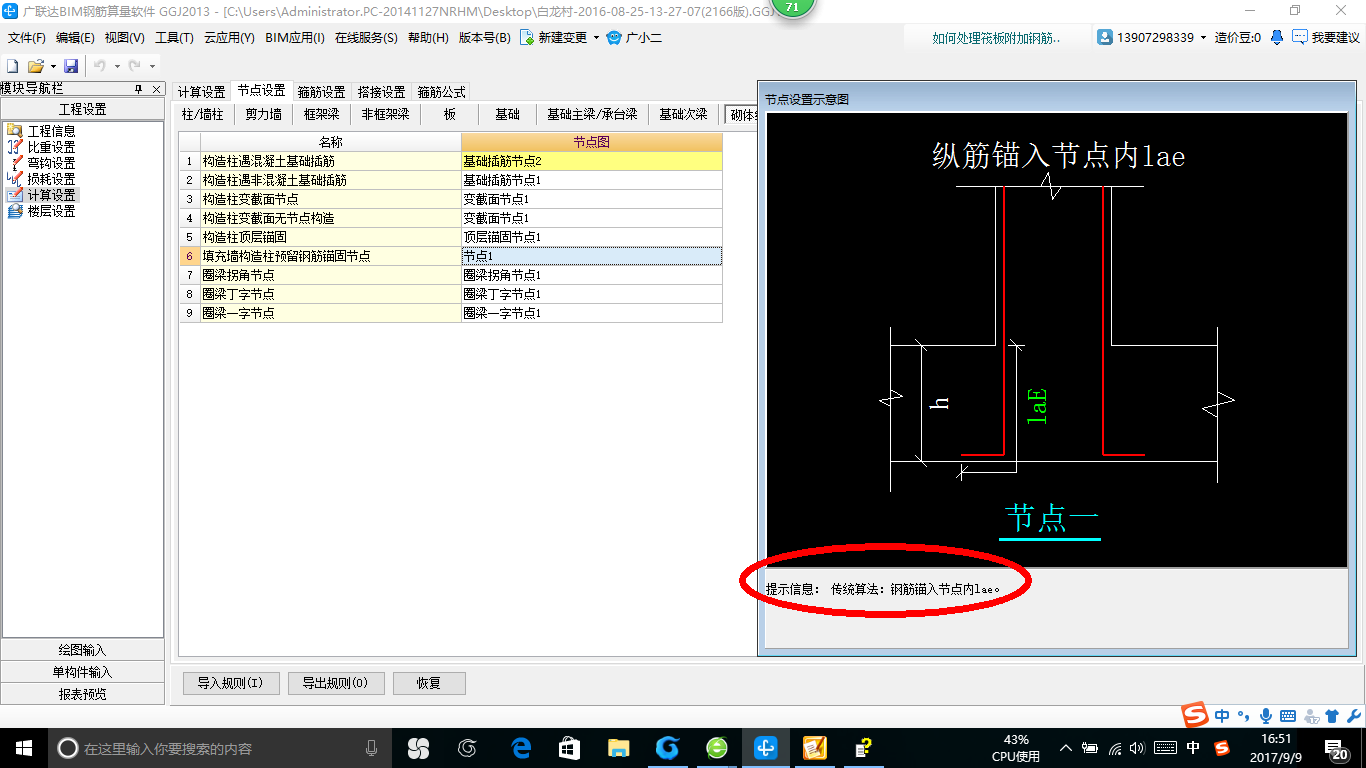Screen dimensions: 1366x768
Task: Select the 板 component tab
Action: (450, 114)
